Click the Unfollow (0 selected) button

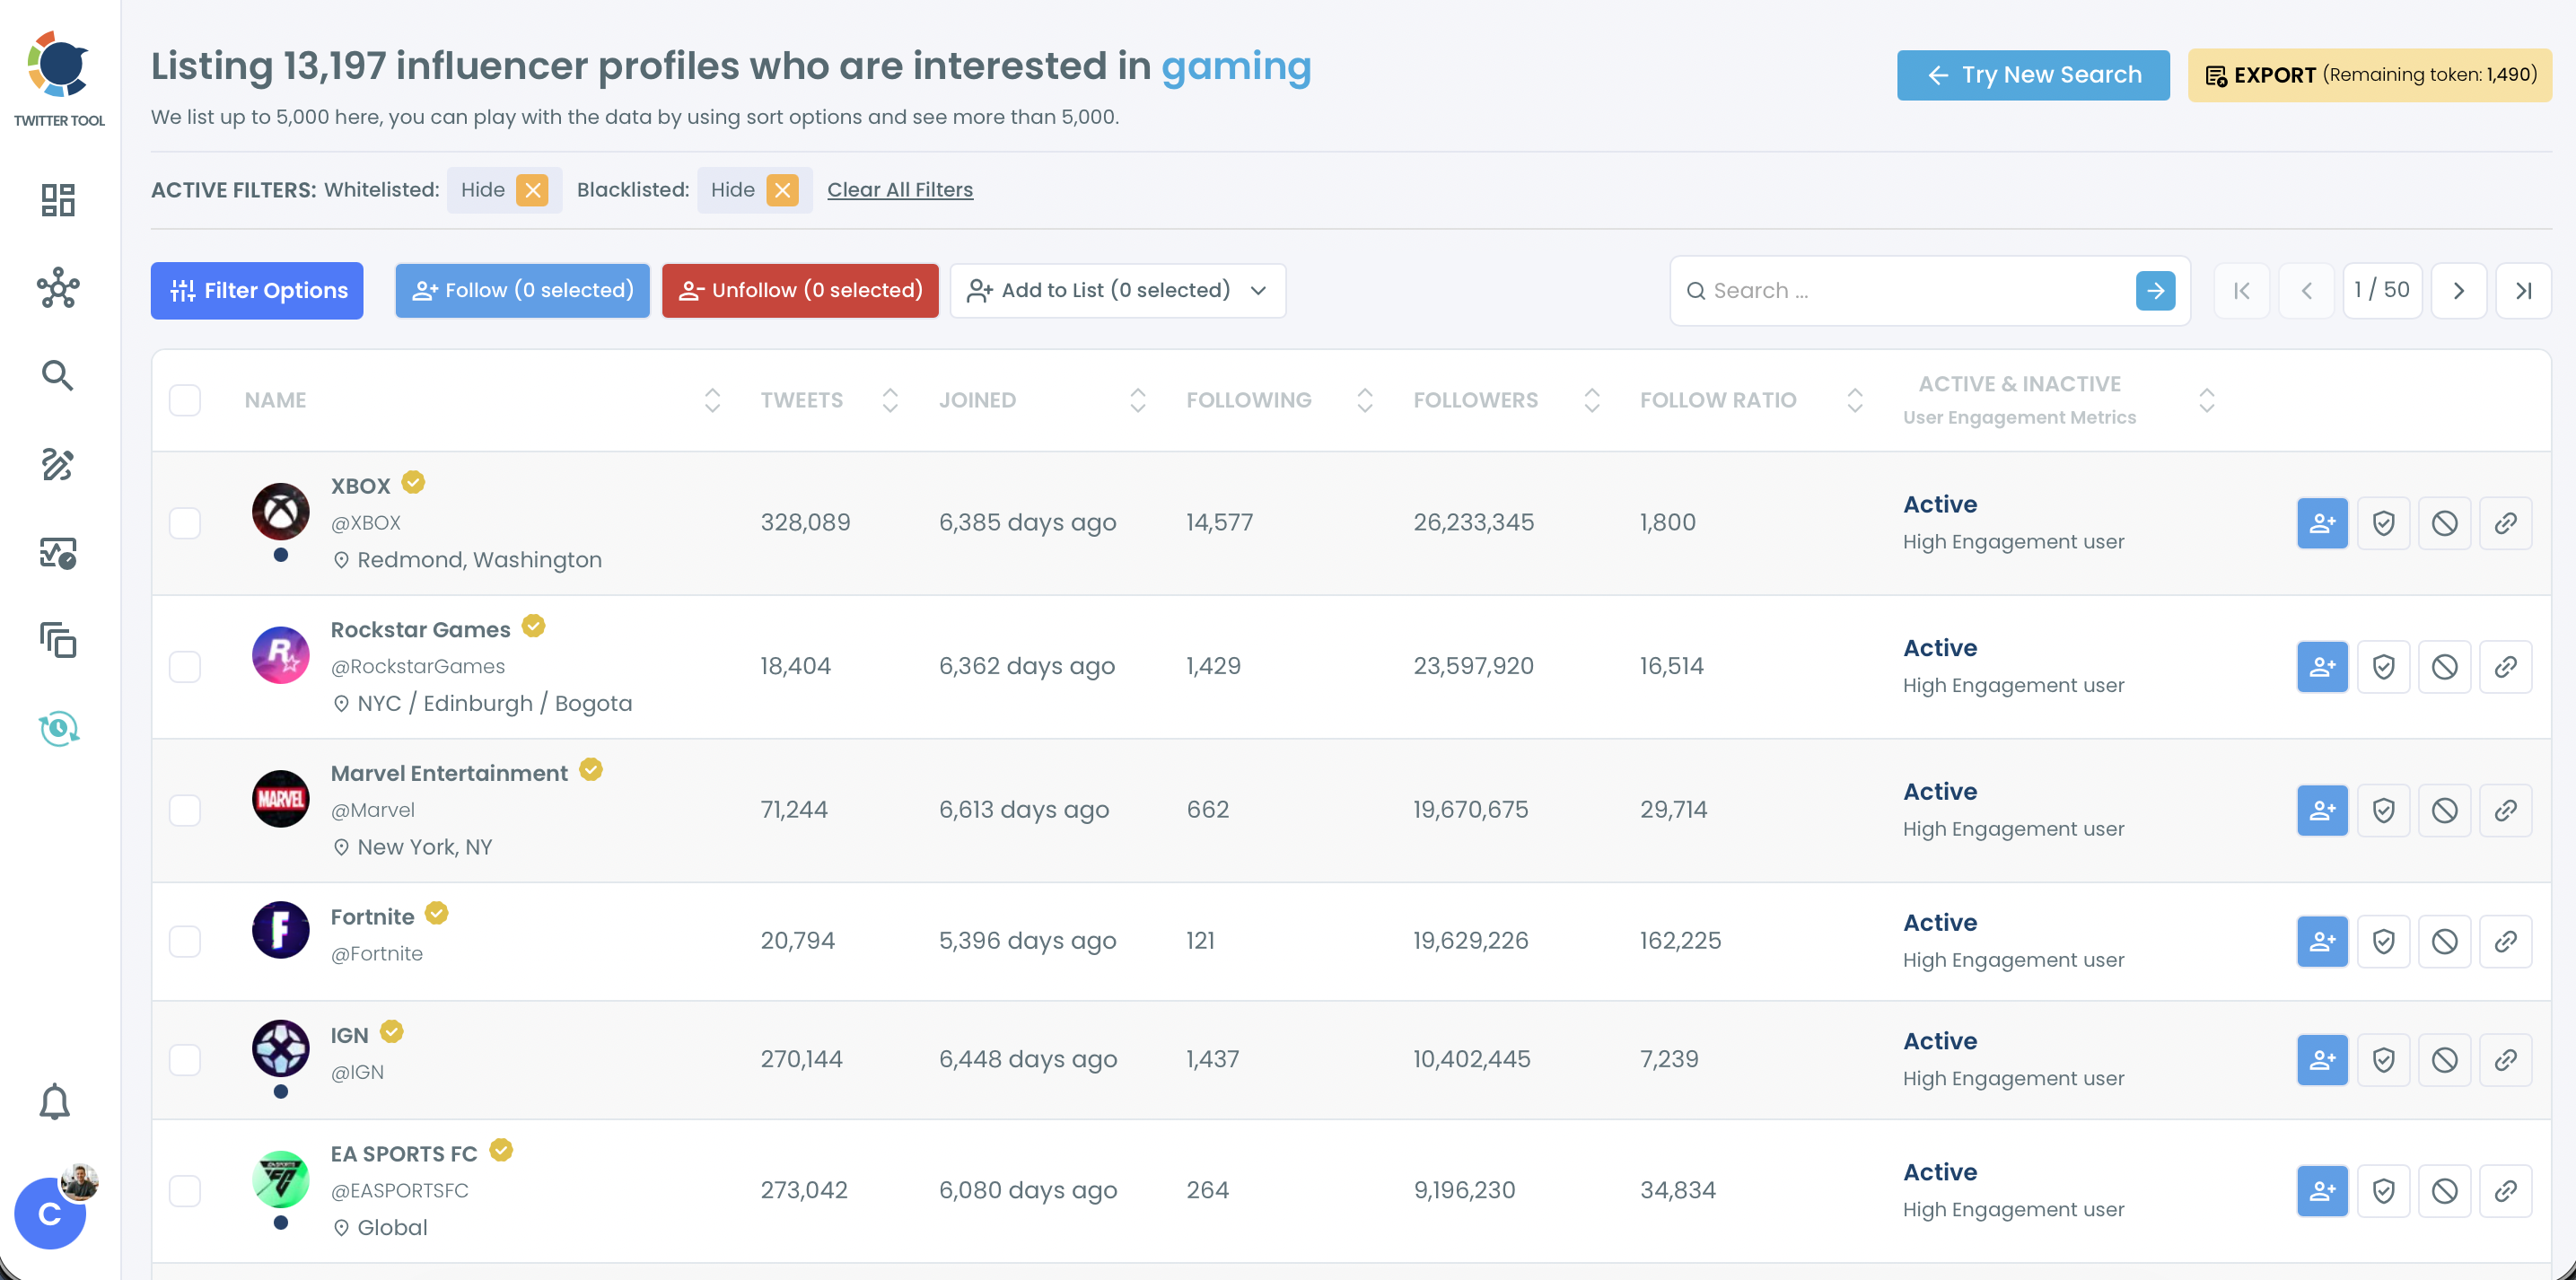tap(800, 291)
